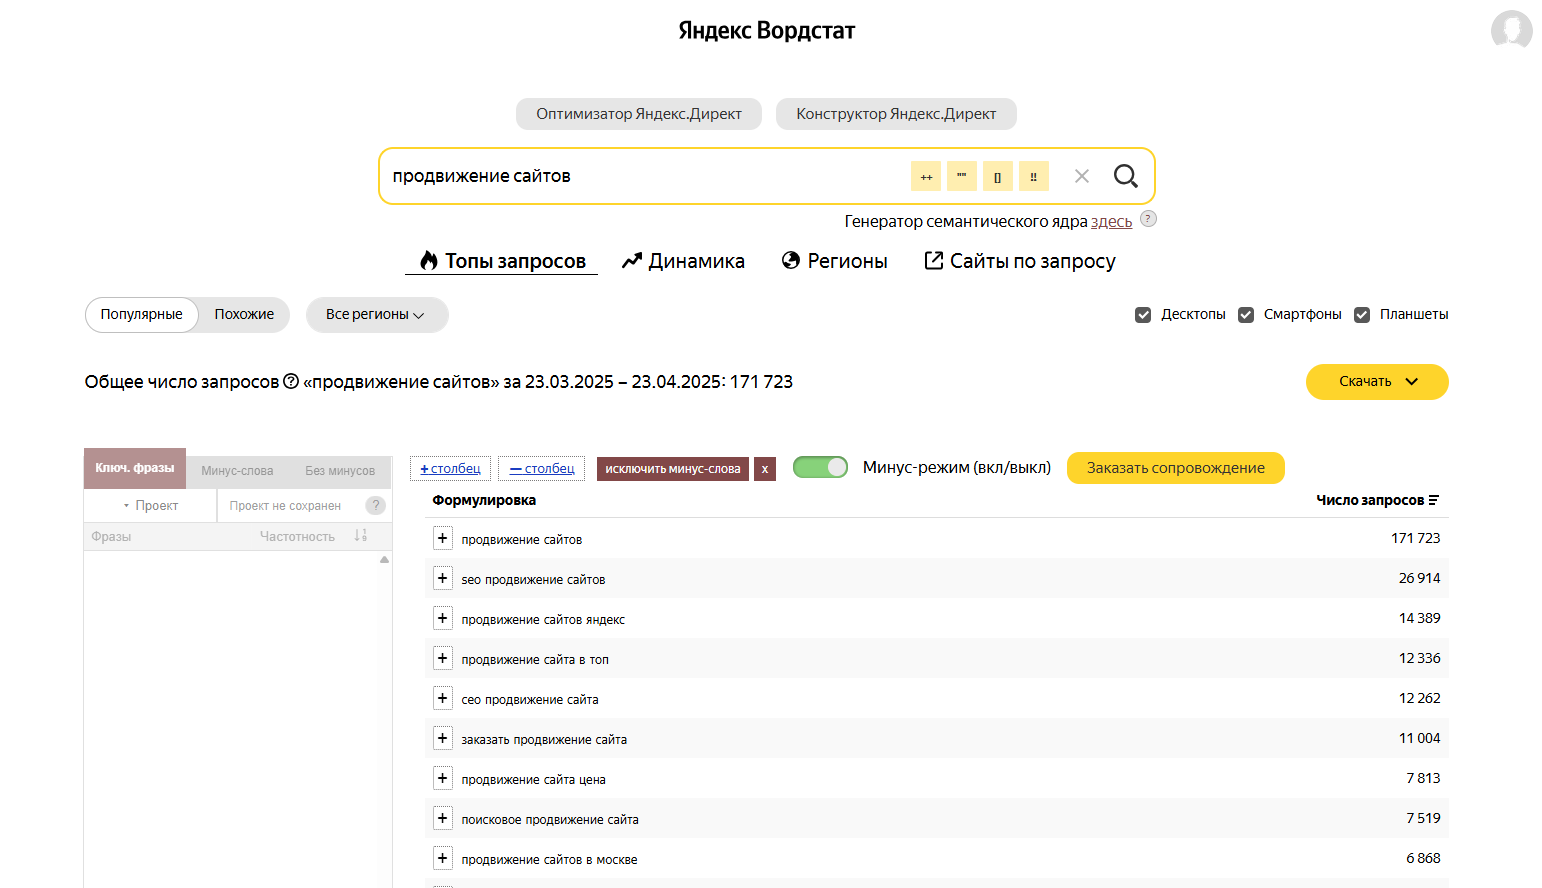Open the 'Скачать' dropdown button
The width and height of the screenshot is (1542, 888).
[1377, 381]
